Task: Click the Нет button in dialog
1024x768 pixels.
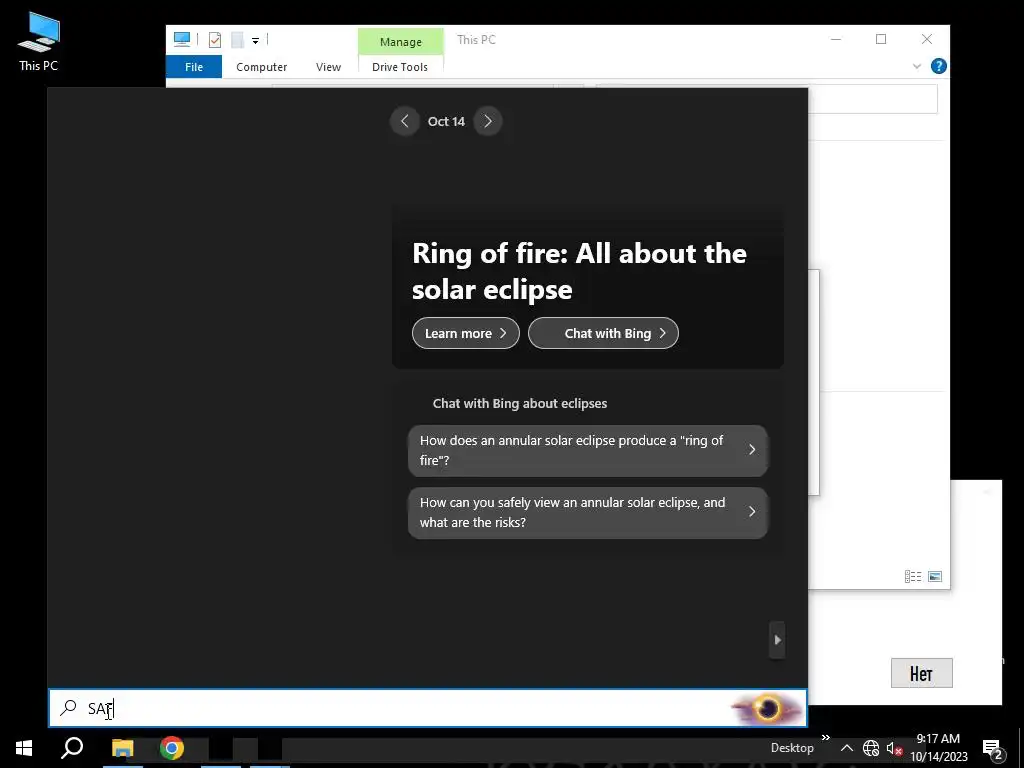Action: tap(921, 673)
